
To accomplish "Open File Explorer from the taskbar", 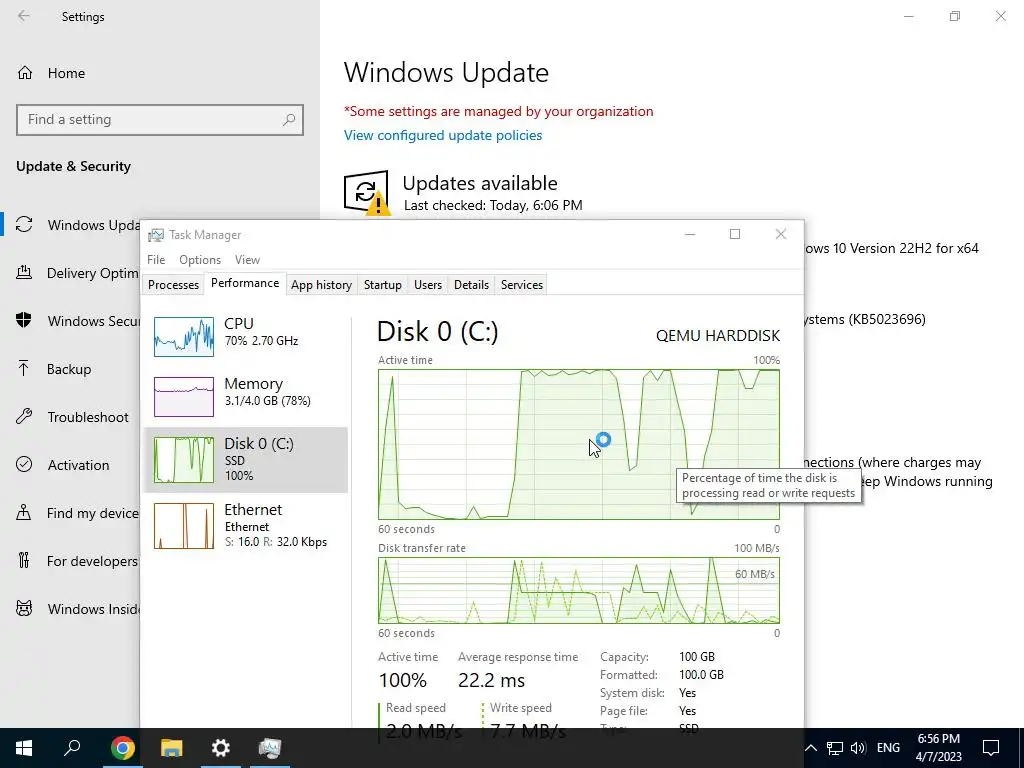I will pyautogui.click(x=171, y=748).
